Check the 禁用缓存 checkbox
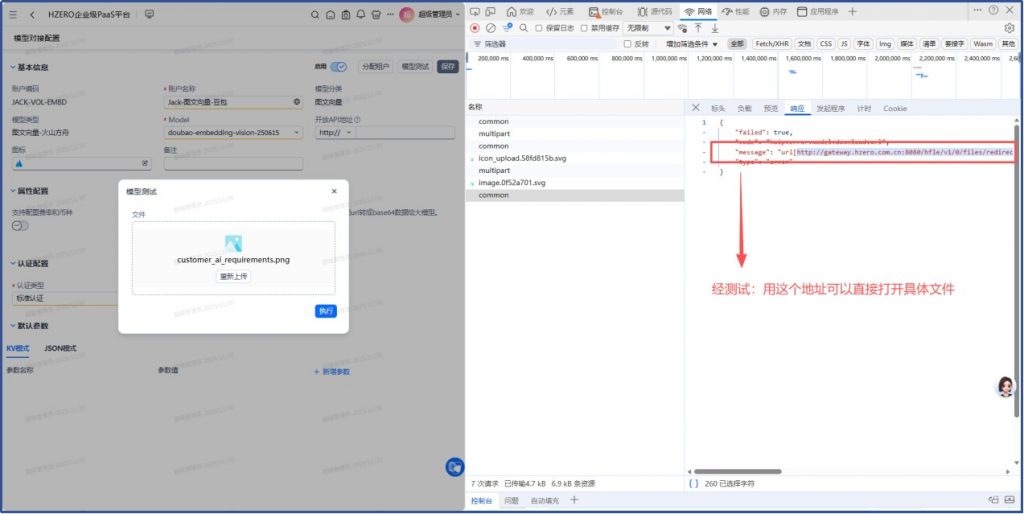The image size is (1024, 514). coord(585,28)
